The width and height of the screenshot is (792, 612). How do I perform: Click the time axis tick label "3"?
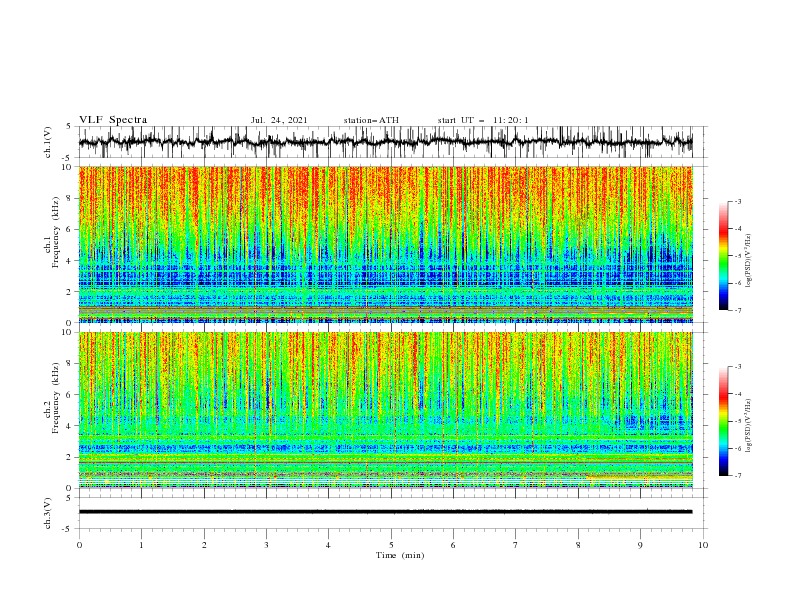pyautogui.click(x=266, y=545)
